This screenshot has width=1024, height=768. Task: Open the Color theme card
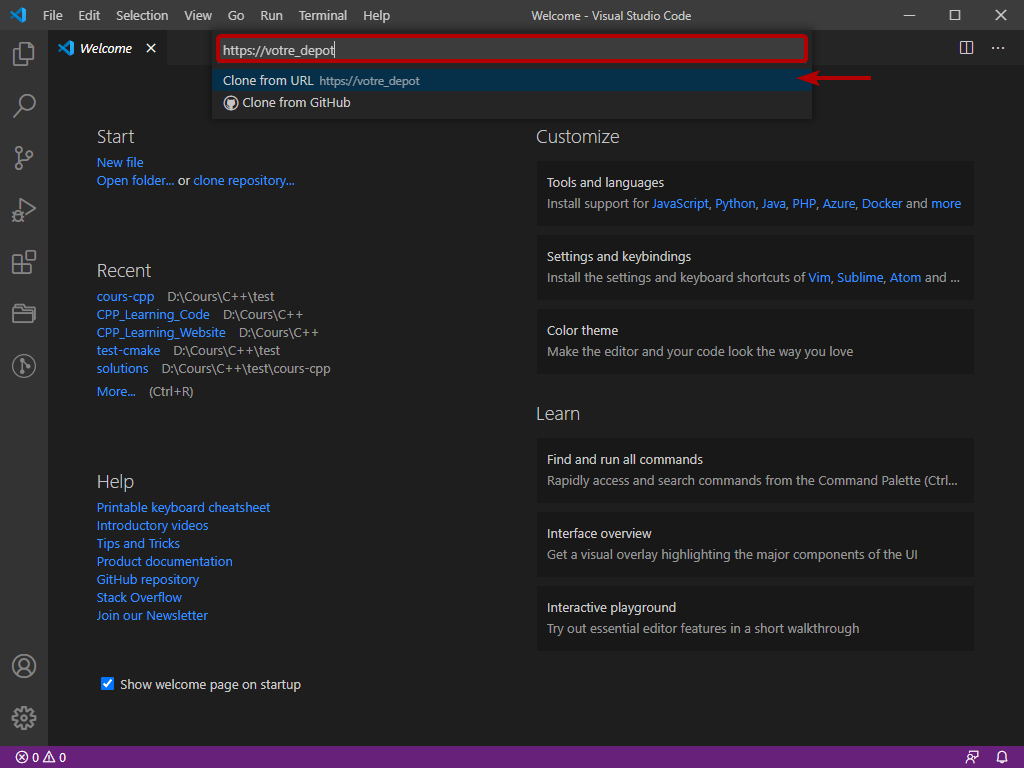tap(755, 341)
